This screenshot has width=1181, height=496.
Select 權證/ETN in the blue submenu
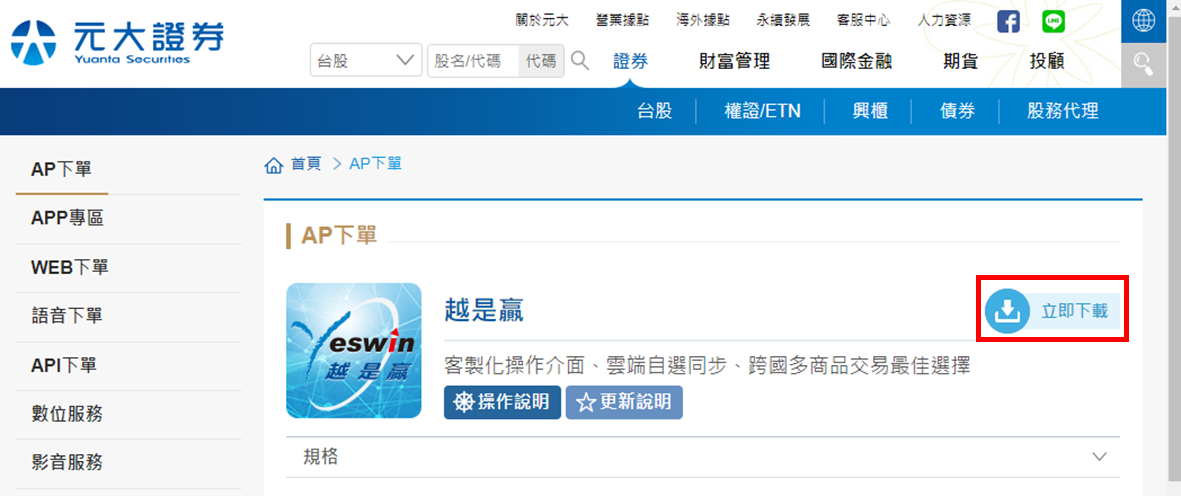[x=762, y=111]
